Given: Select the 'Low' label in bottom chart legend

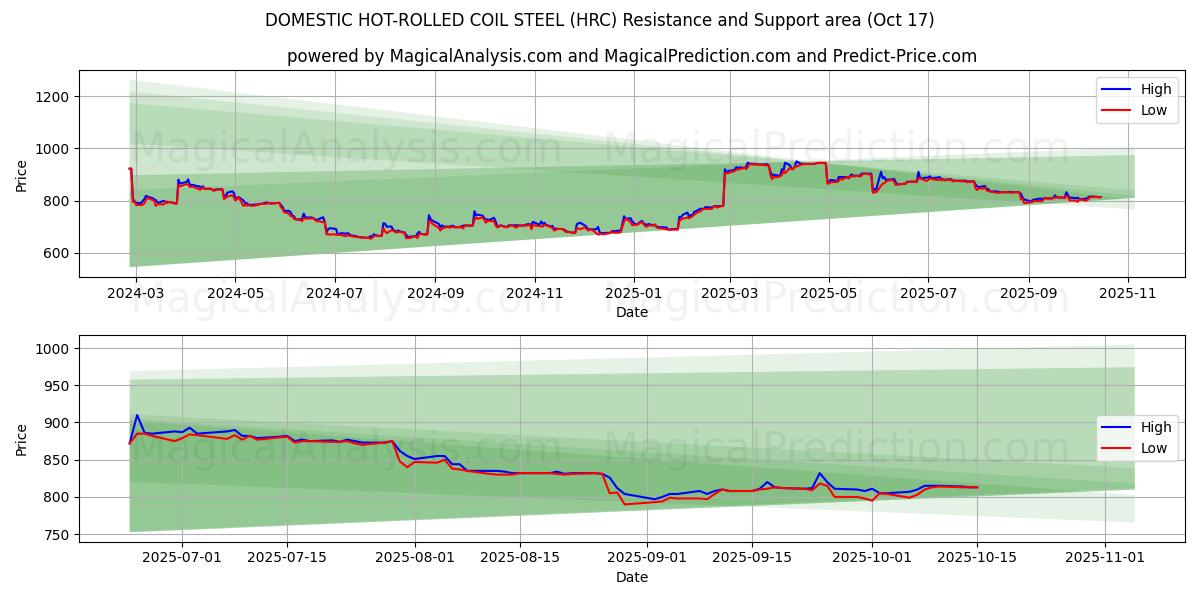Looking at the screenshot, I should [1153, 448].
